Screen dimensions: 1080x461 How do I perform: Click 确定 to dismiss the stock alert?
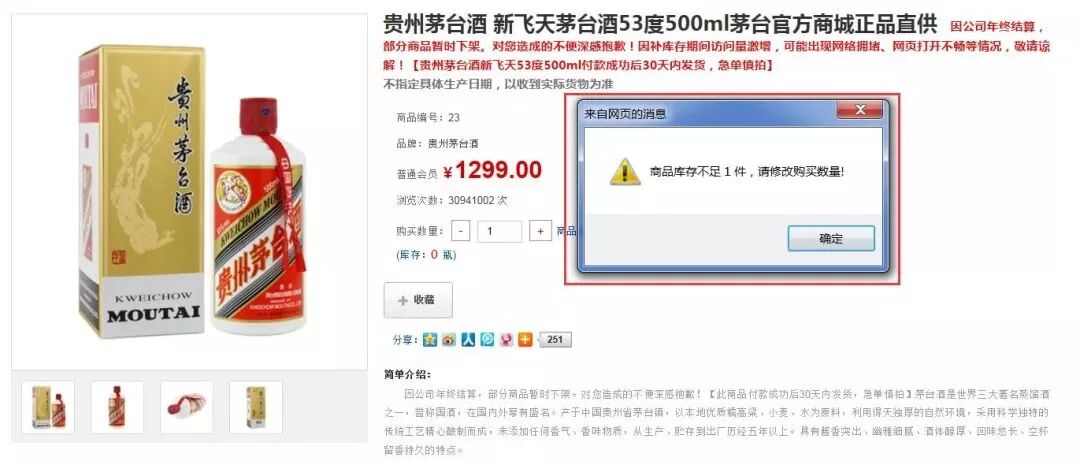(x=831, y=238)
